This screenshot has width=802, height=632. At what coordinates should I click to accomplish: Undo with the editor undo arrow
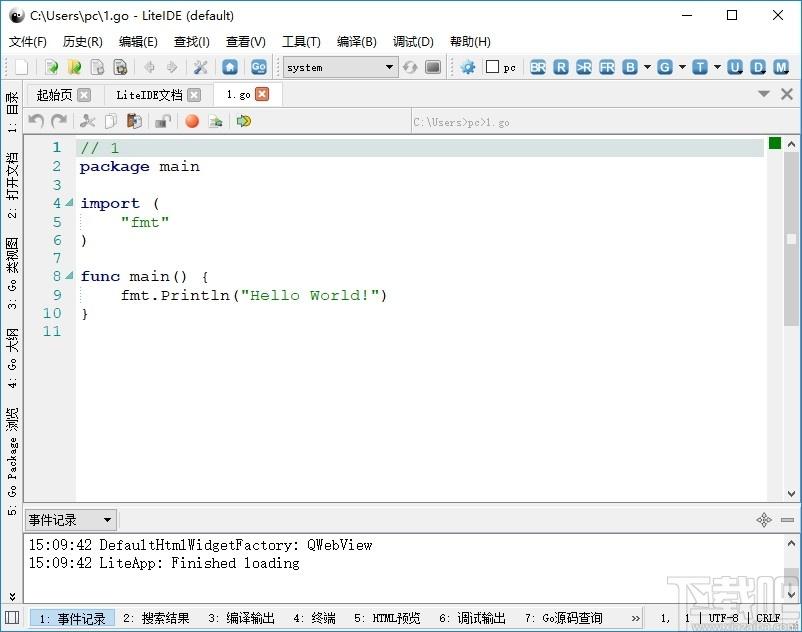coord(36,121)
